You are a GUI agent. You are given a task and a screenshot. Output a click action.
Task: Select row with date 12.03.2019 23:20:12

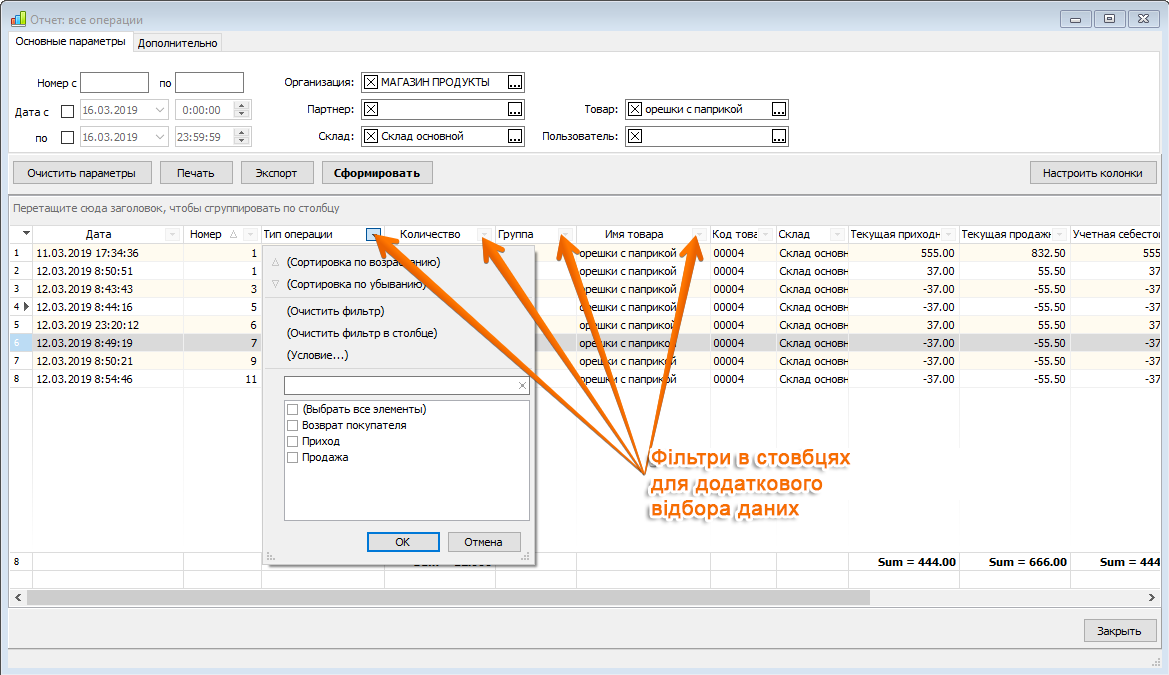click(x=87, y=325)
